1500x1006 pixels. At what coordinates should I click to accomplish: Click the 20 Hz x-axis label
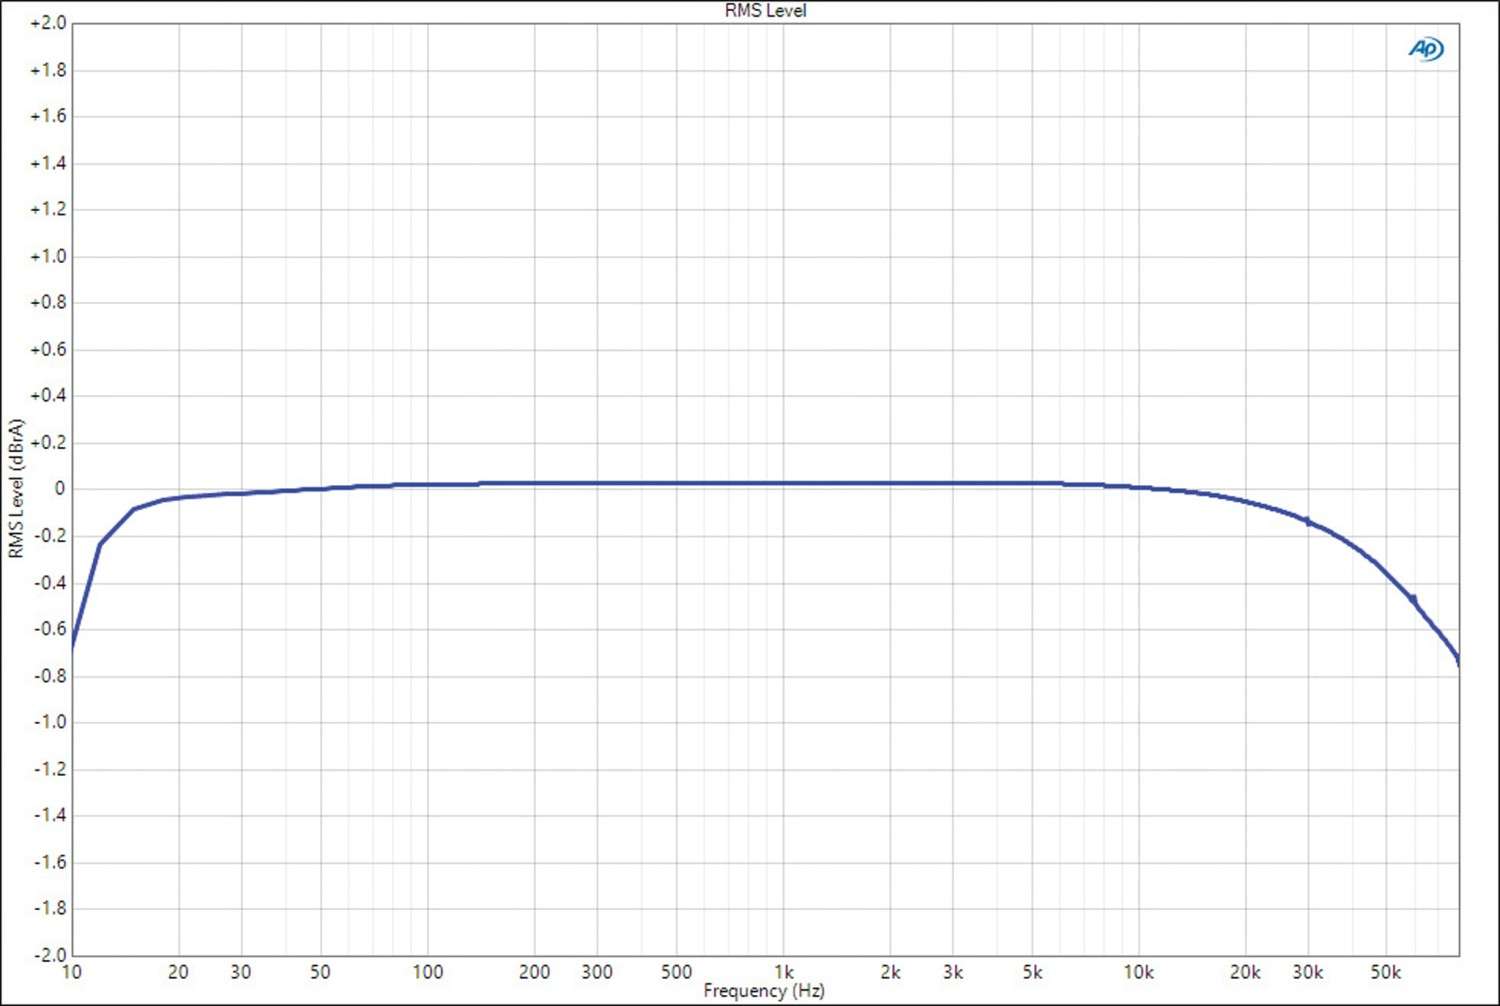coord(178,972)
